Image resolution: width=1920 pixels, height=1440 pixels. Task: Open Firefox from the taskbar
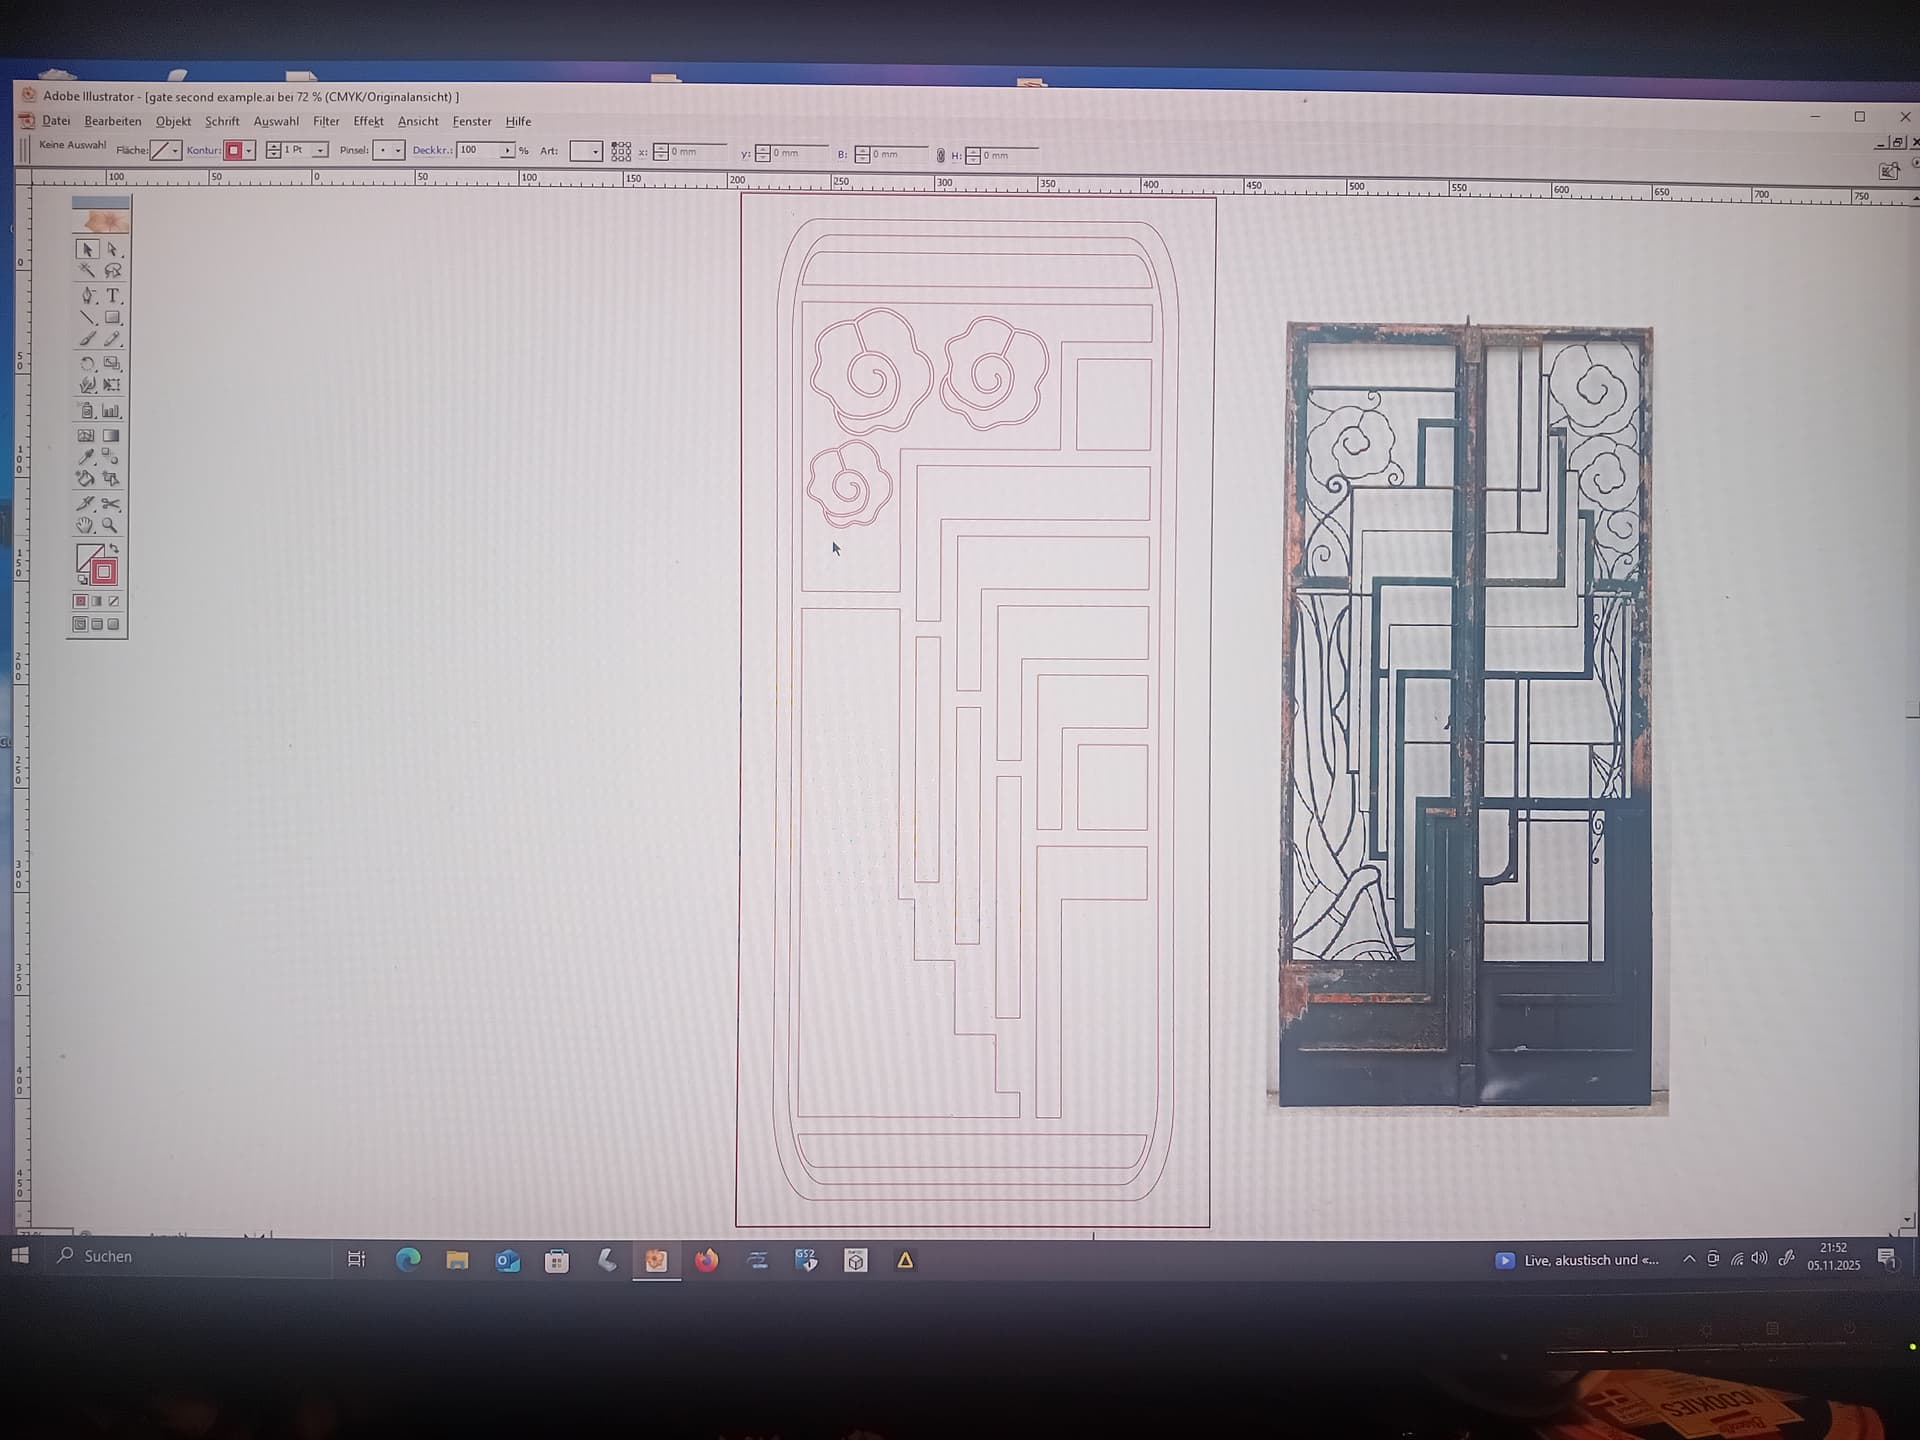[x=706, y=1260]
